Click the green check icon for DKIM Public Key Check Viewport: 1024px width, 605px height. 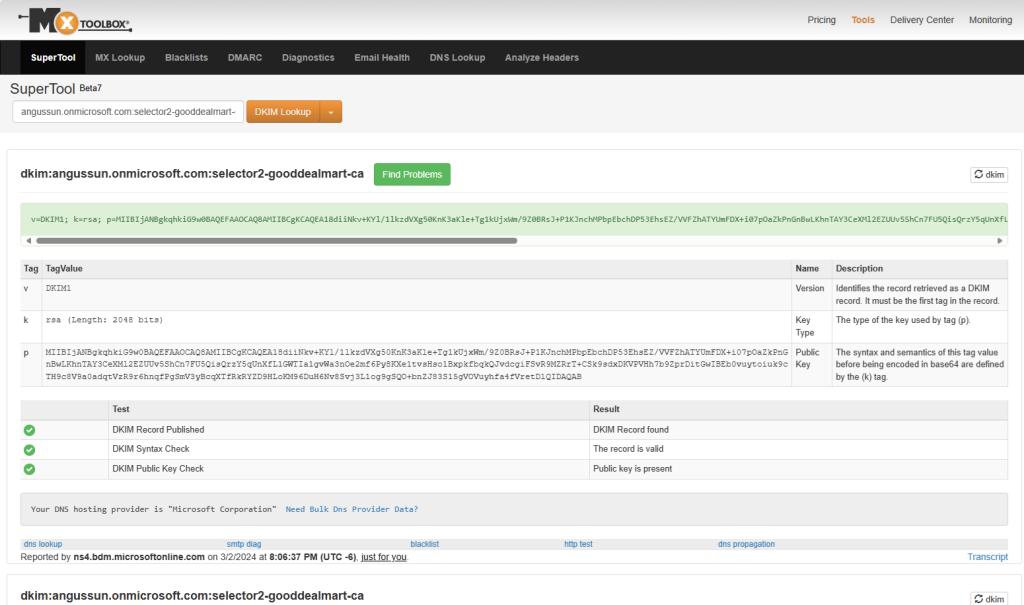(x=30, y=468)
